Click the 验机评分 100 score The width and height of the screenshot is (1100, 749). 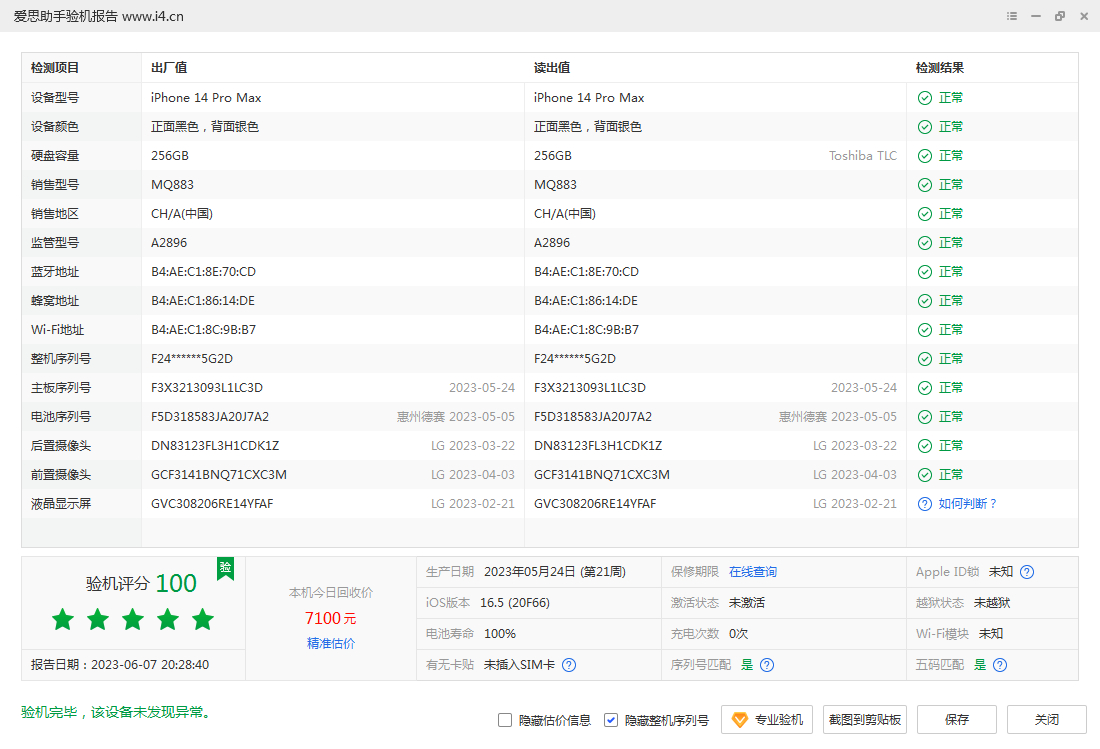pos(141,583)
